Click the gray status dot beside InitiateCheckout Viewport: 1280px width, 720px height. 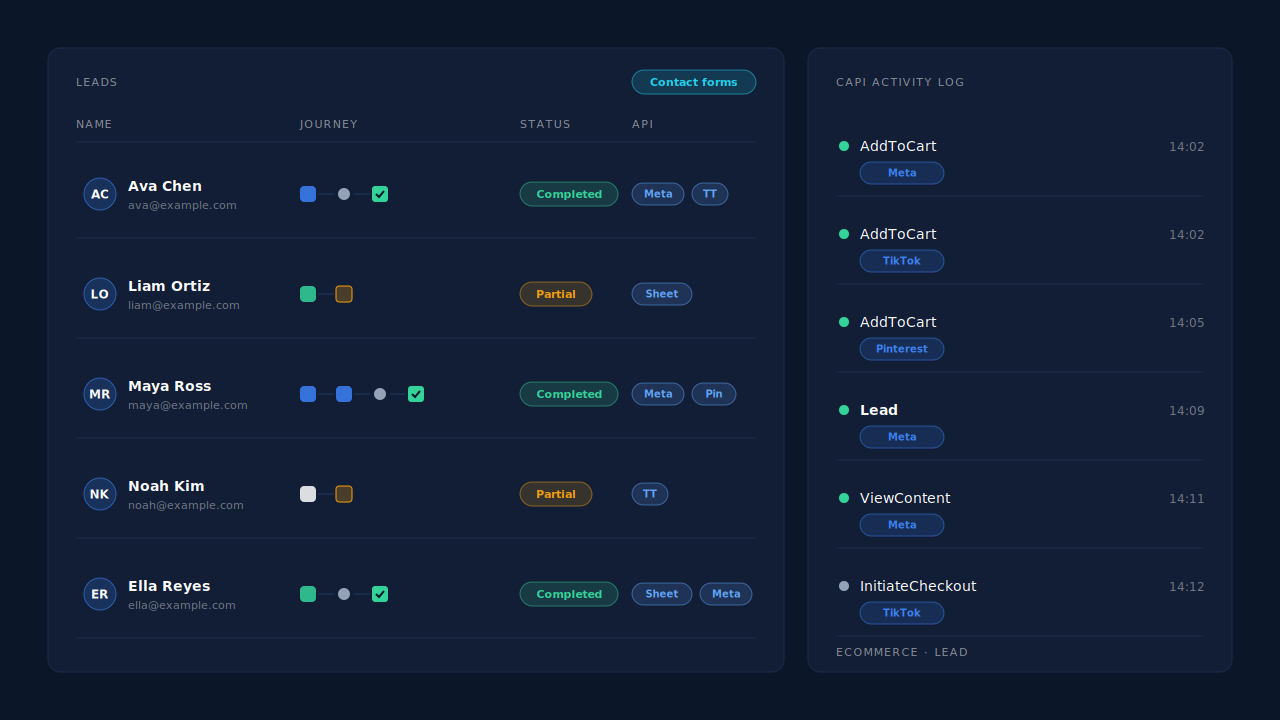pyautogui.click(x=844, y=586)
